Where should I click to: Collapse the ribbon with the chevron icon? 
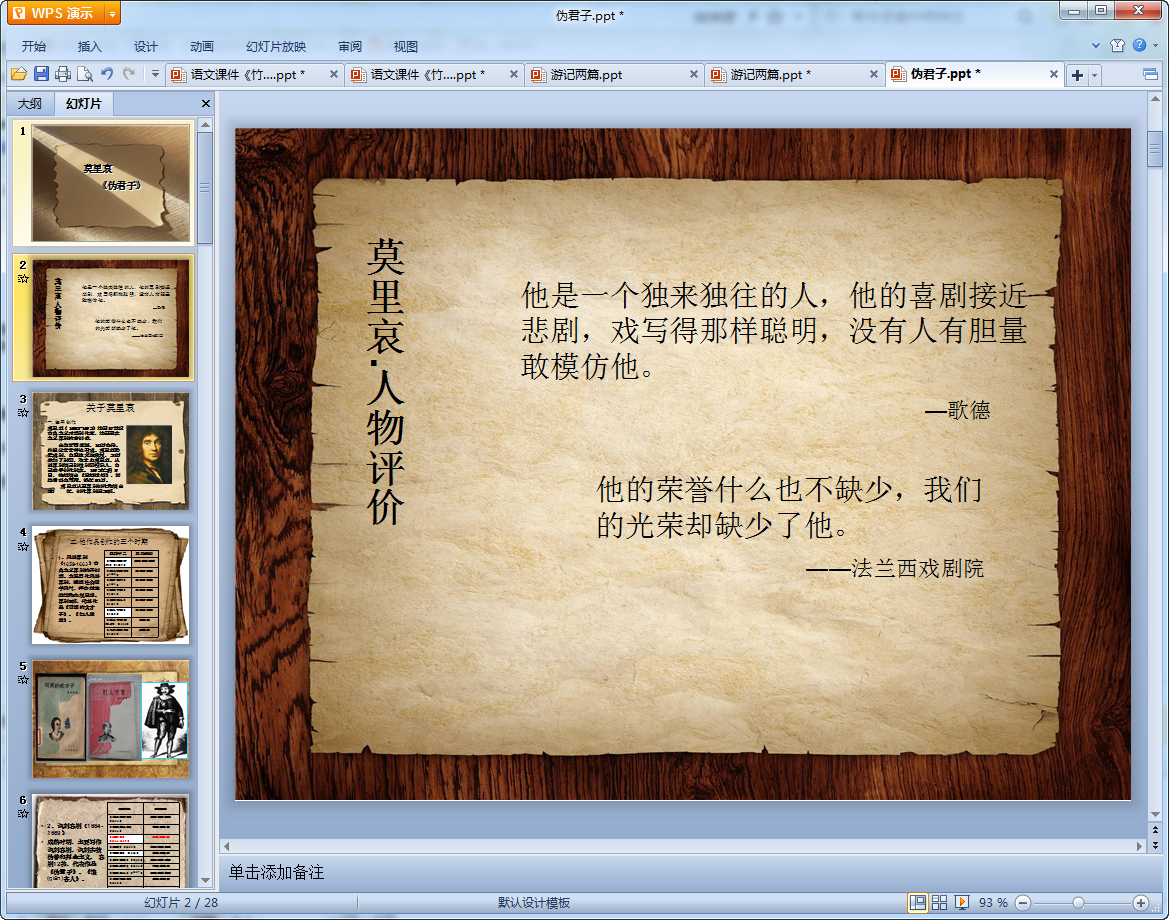click(1096, 45)
